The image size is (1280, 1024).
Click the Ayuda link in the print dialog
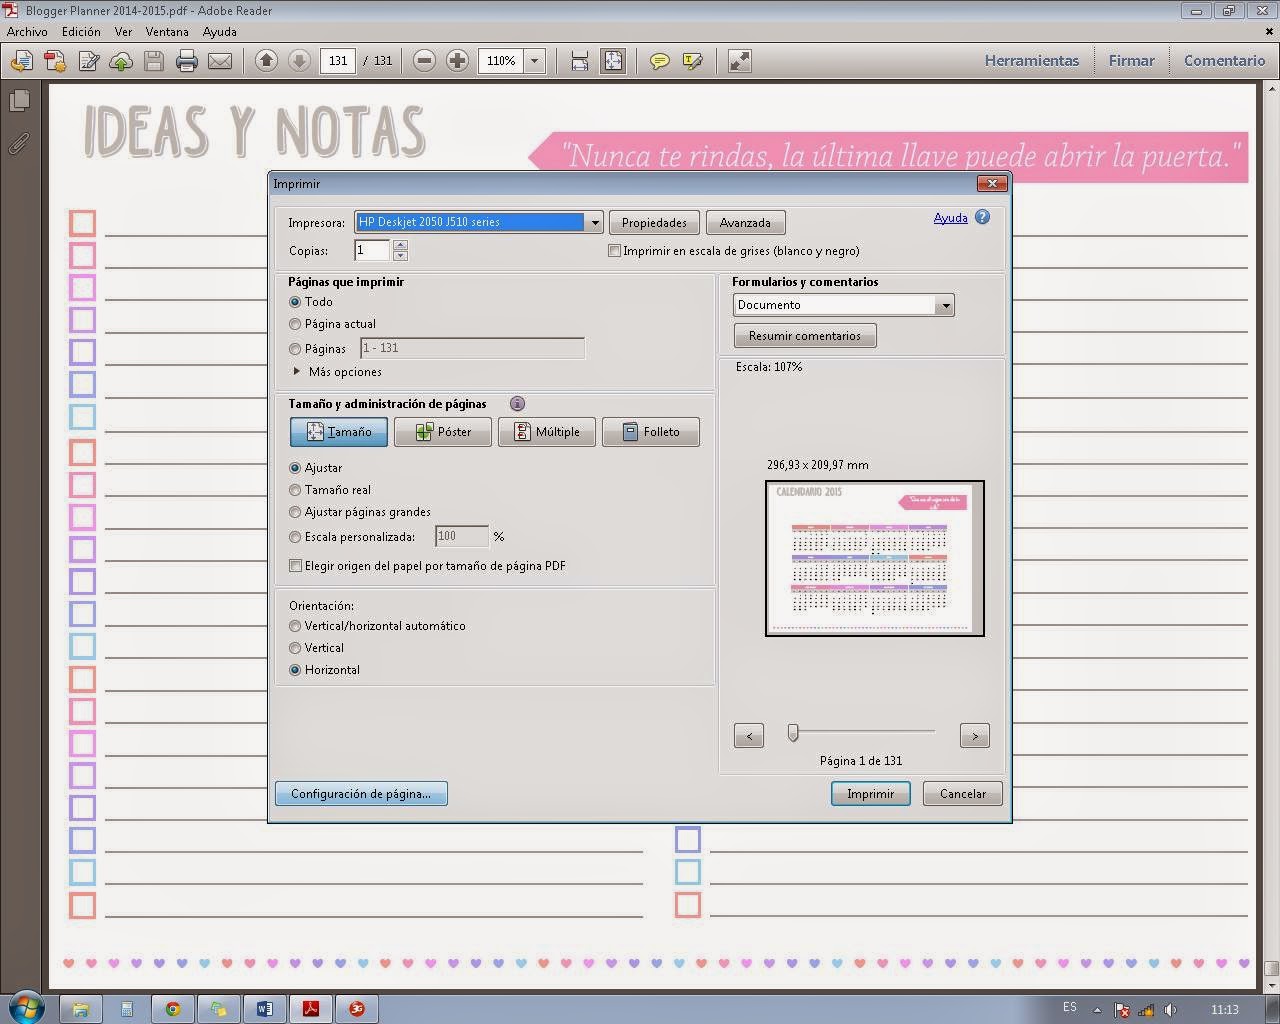[950, 218]
